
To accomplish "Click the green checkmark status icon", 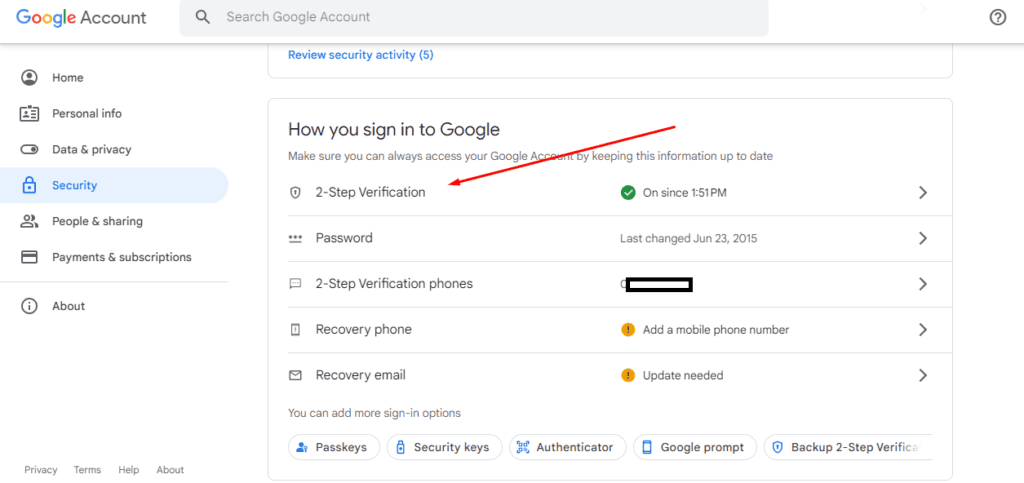I will point(628,193).
